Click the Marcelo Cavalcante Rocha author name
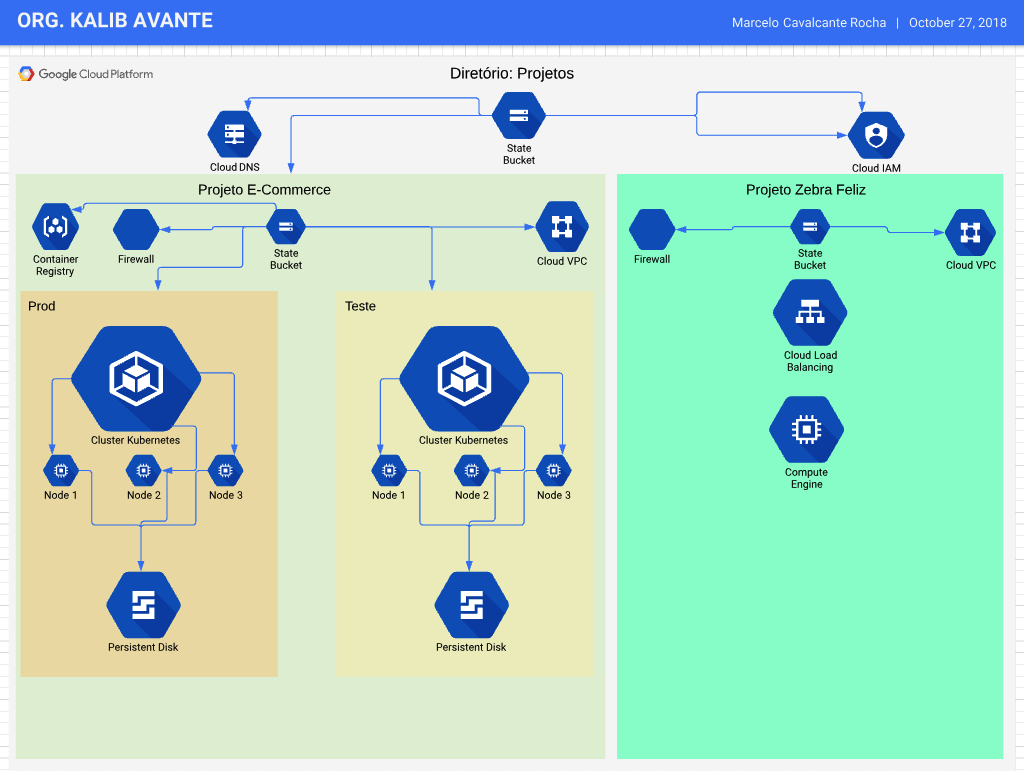 808,23
